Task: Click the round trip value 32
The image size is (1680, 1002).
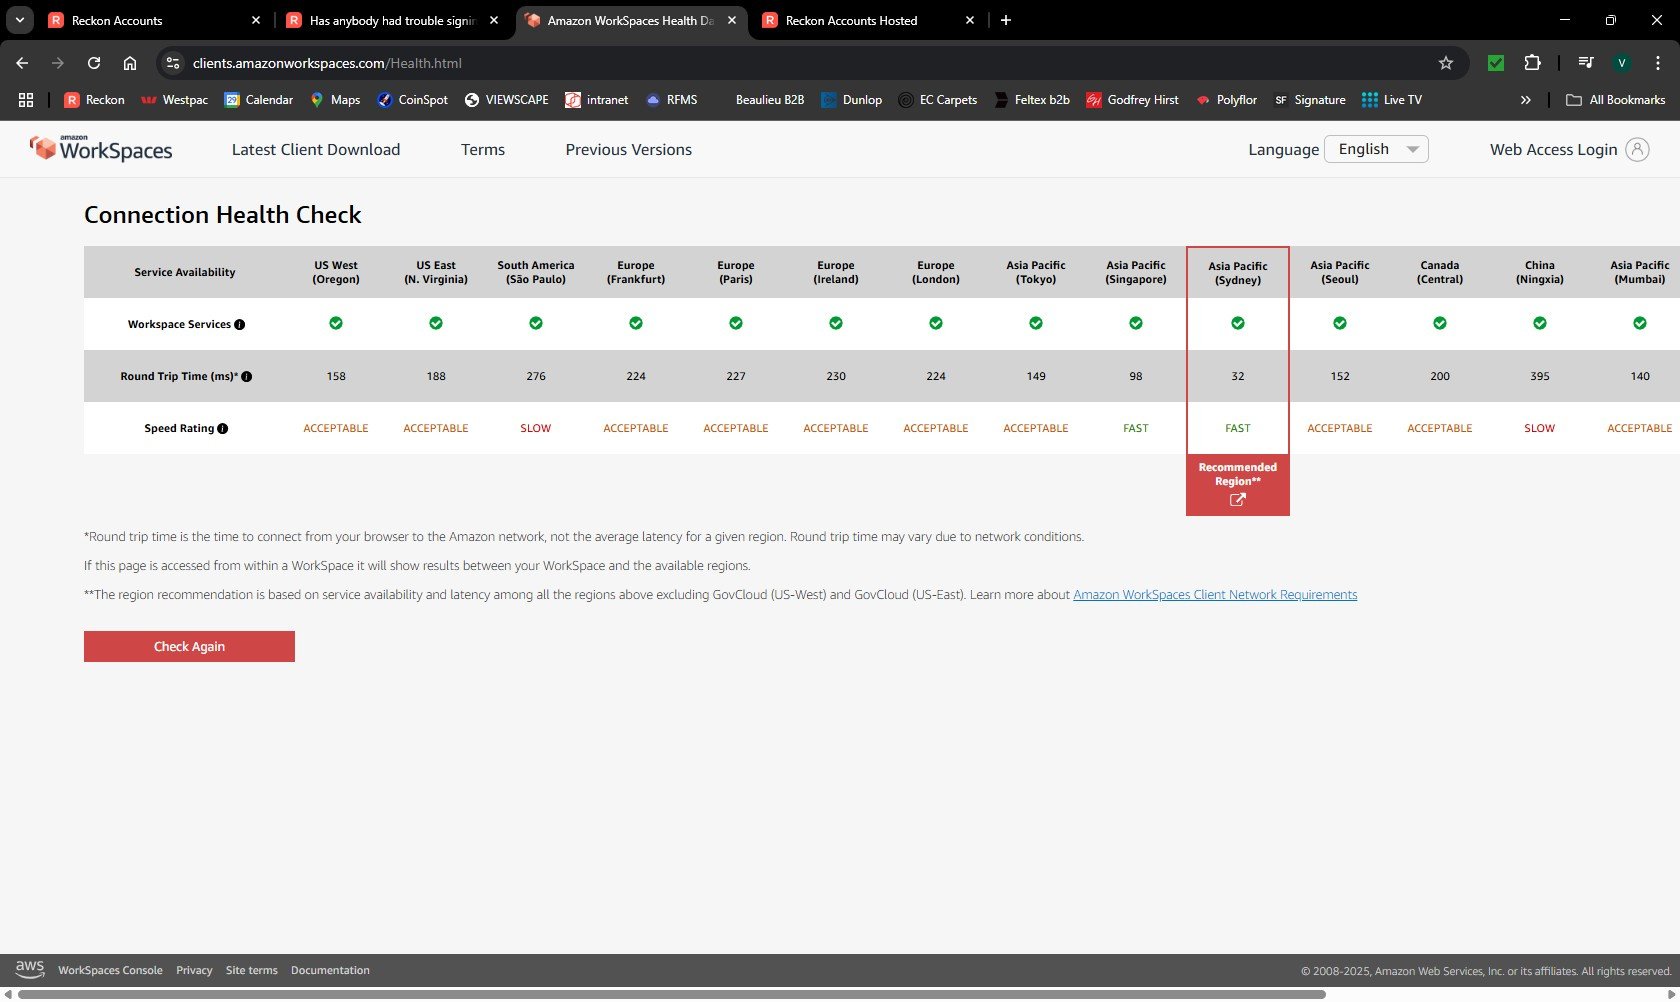Action: [1238, 376]
